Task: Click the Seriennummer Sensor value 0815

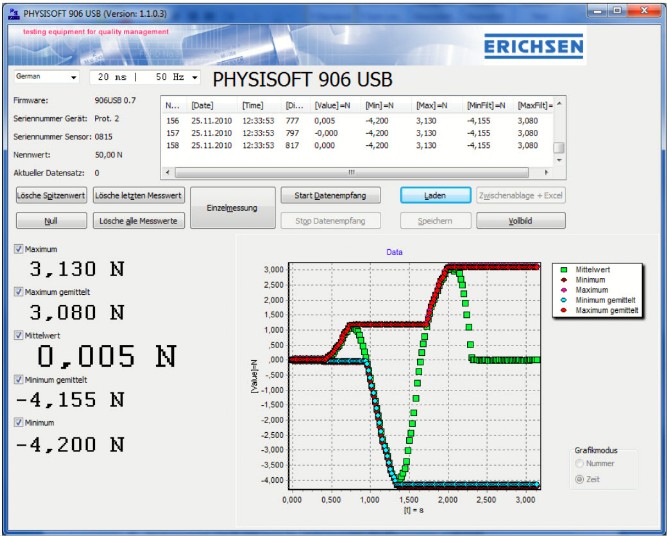Action: 103,137
